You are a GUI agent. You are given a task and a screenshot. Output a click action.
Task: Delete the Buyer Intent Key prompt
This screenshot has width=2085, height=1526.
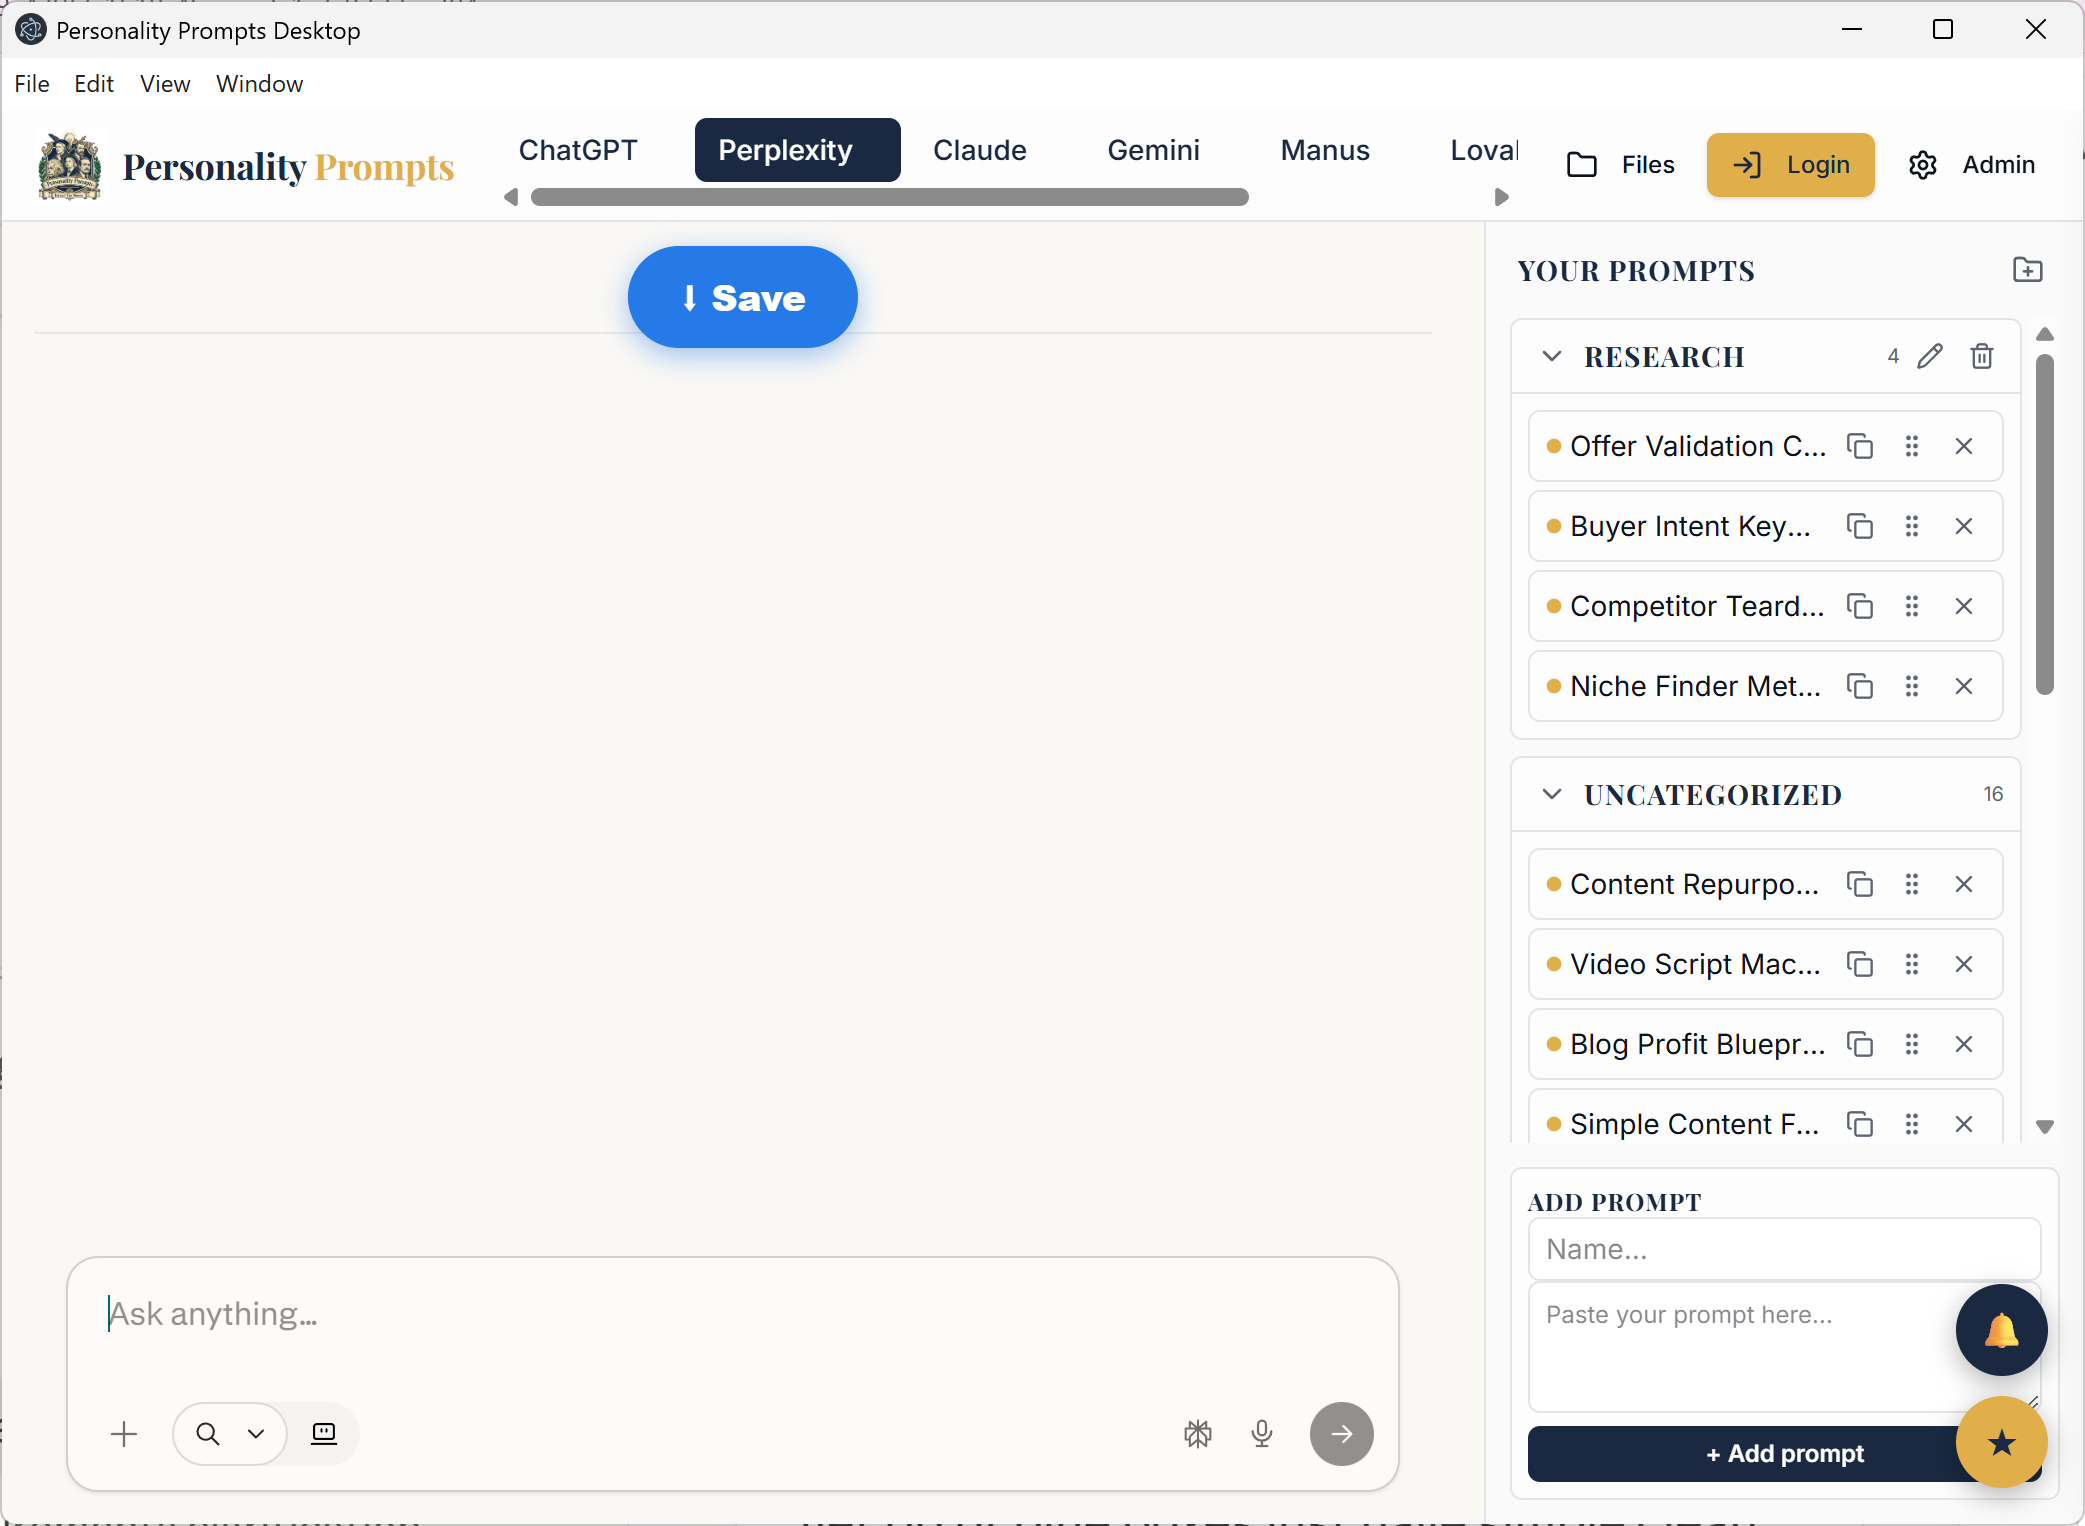click(x=1964, y=526)
